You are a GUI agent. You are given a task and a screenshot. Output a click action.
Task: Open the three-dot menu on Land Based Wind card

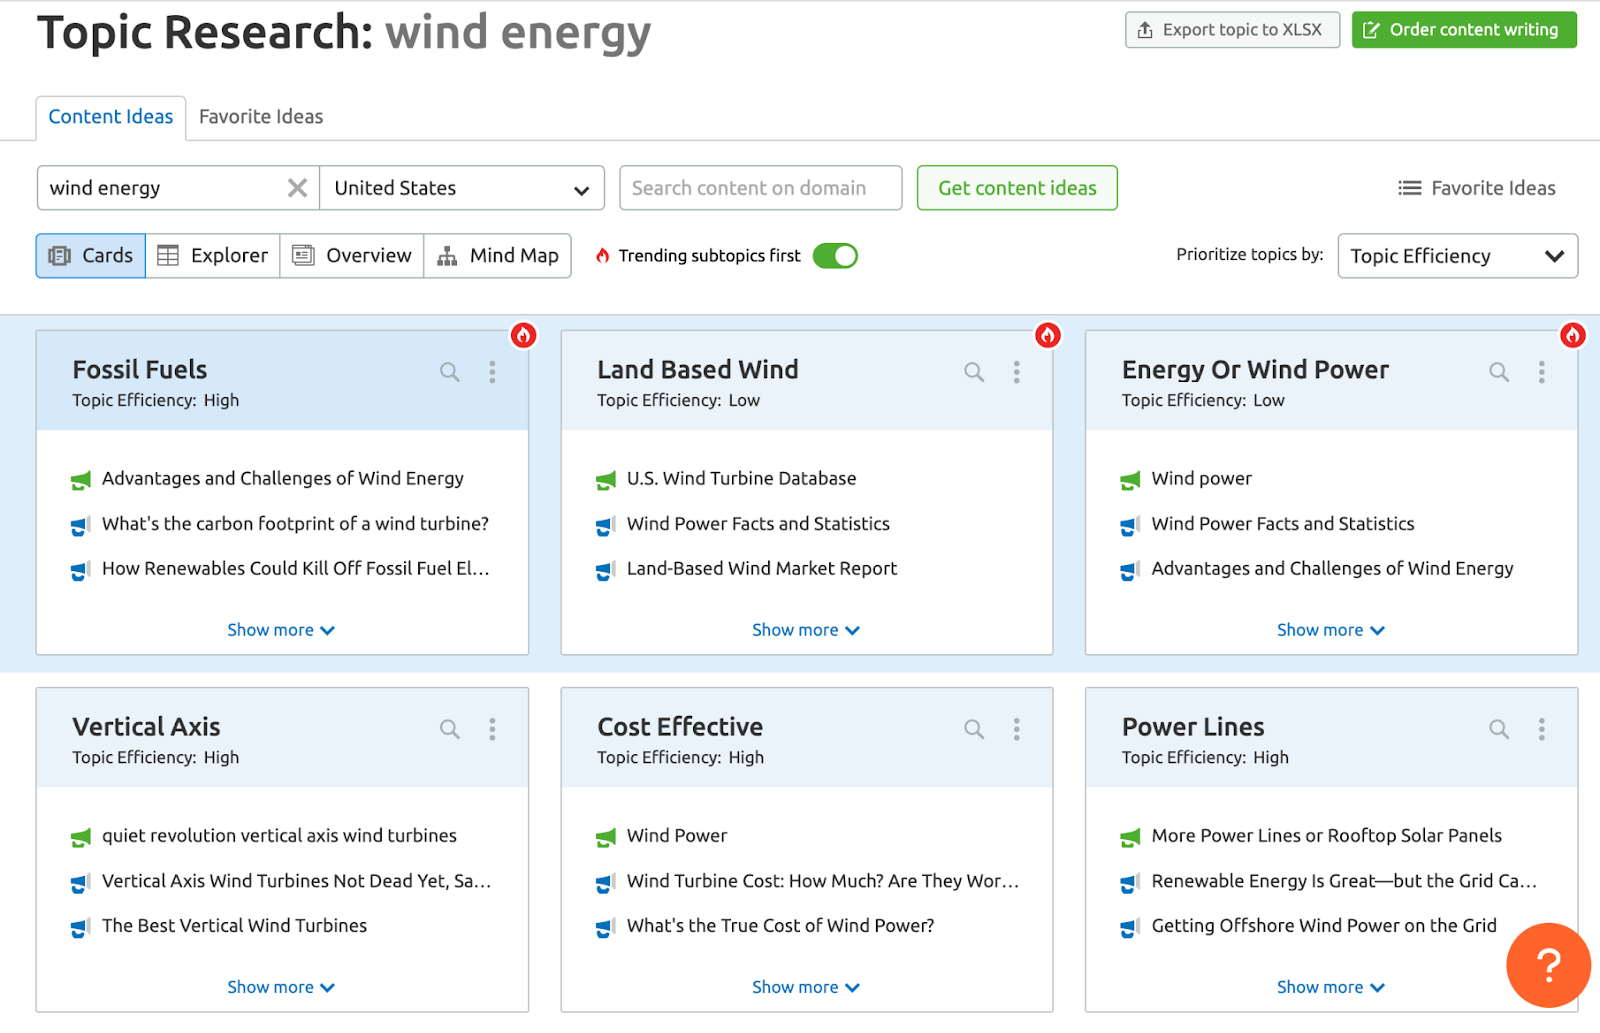click(1016, 372)
